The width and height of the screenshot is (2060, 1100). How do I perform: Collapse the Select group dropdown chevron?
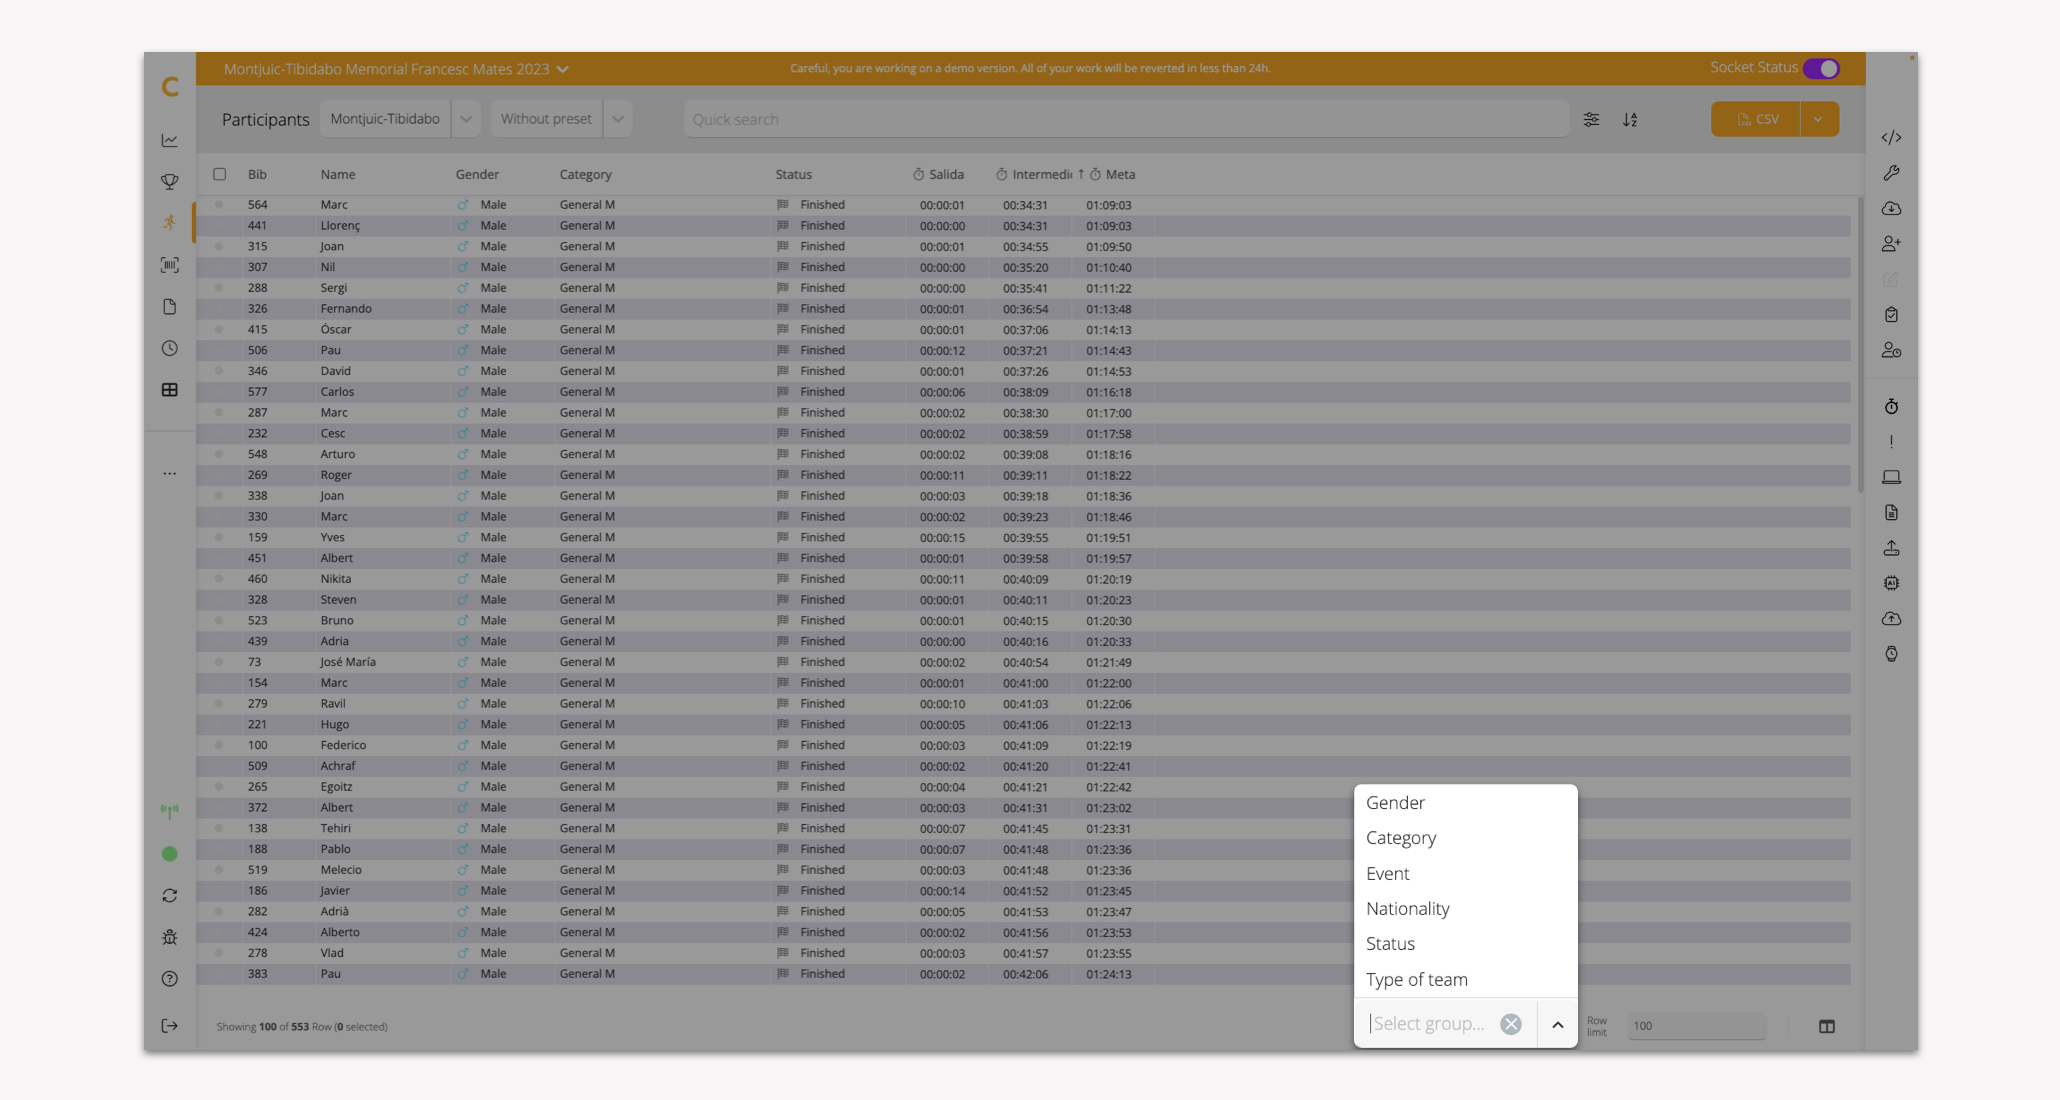coord(1557,1024)
